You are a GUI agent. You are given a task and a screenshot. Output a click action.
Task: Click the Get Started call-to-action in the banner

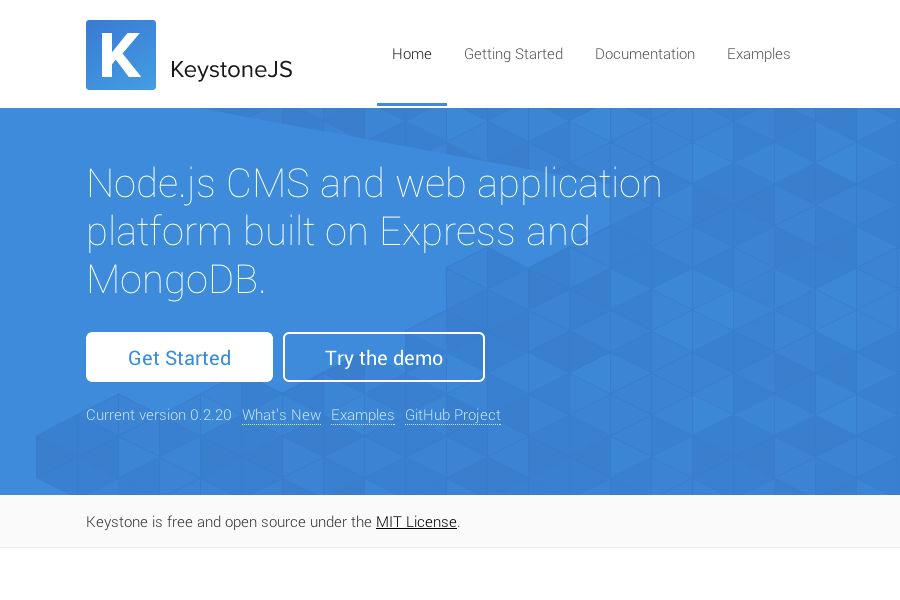point(179,357)
